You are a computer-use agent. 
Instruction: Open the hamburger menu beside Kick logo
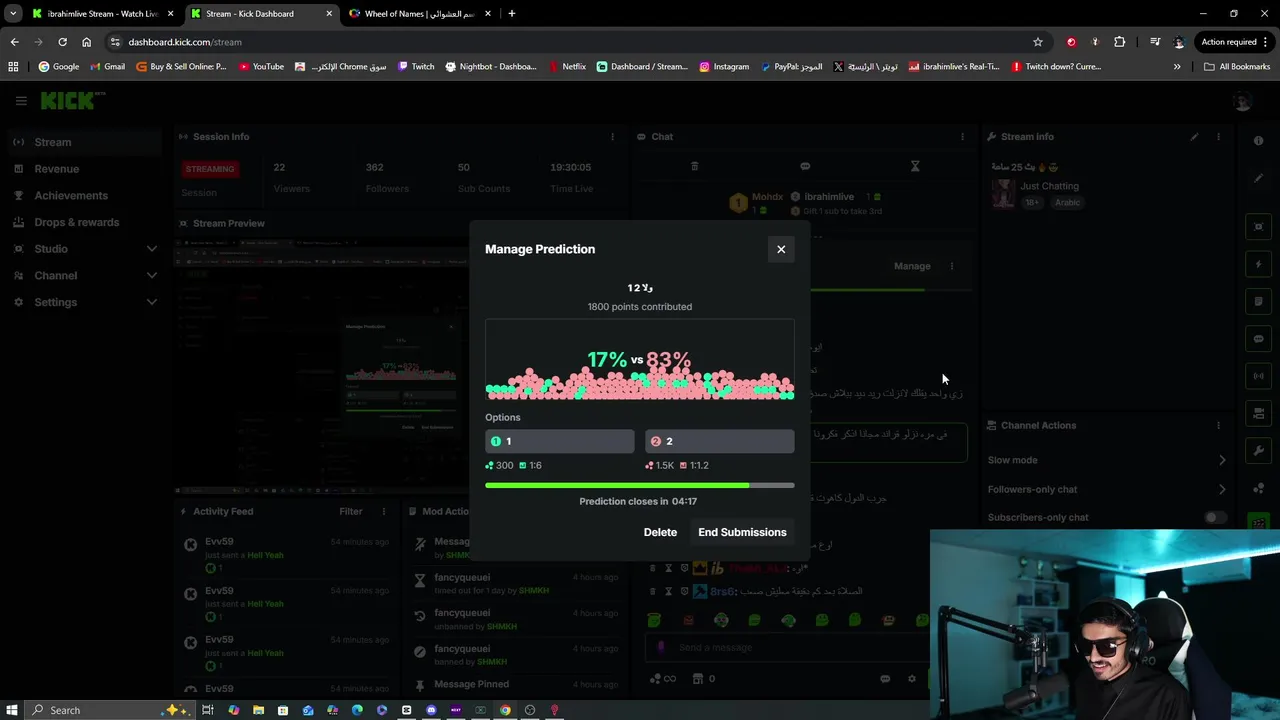(21, 101)
